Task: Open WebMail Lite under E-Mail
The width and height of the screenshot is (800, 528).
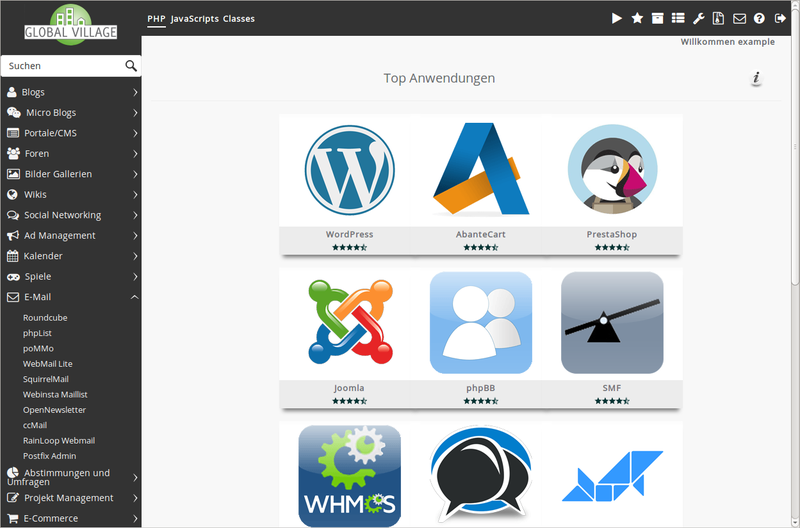Action: (47, 364)
